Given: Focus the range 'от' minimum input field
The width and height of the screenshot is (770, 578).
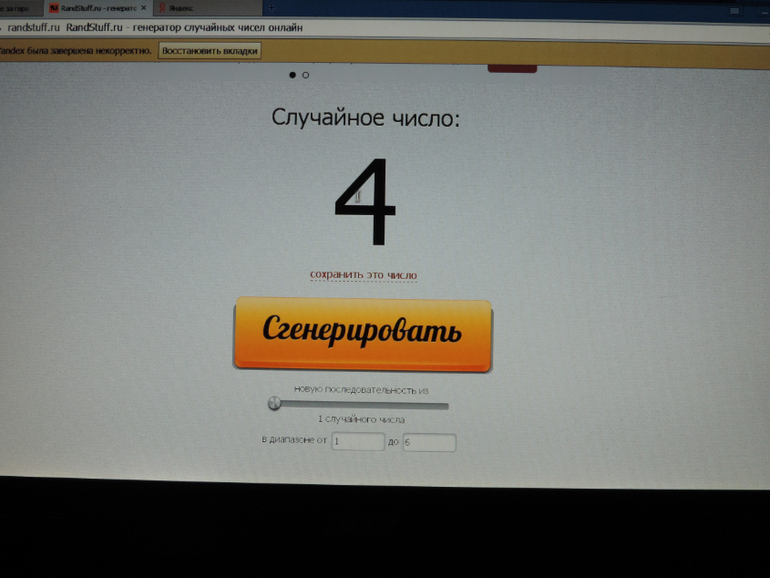Looking at the screenshot, I should [x=358, y=441].
